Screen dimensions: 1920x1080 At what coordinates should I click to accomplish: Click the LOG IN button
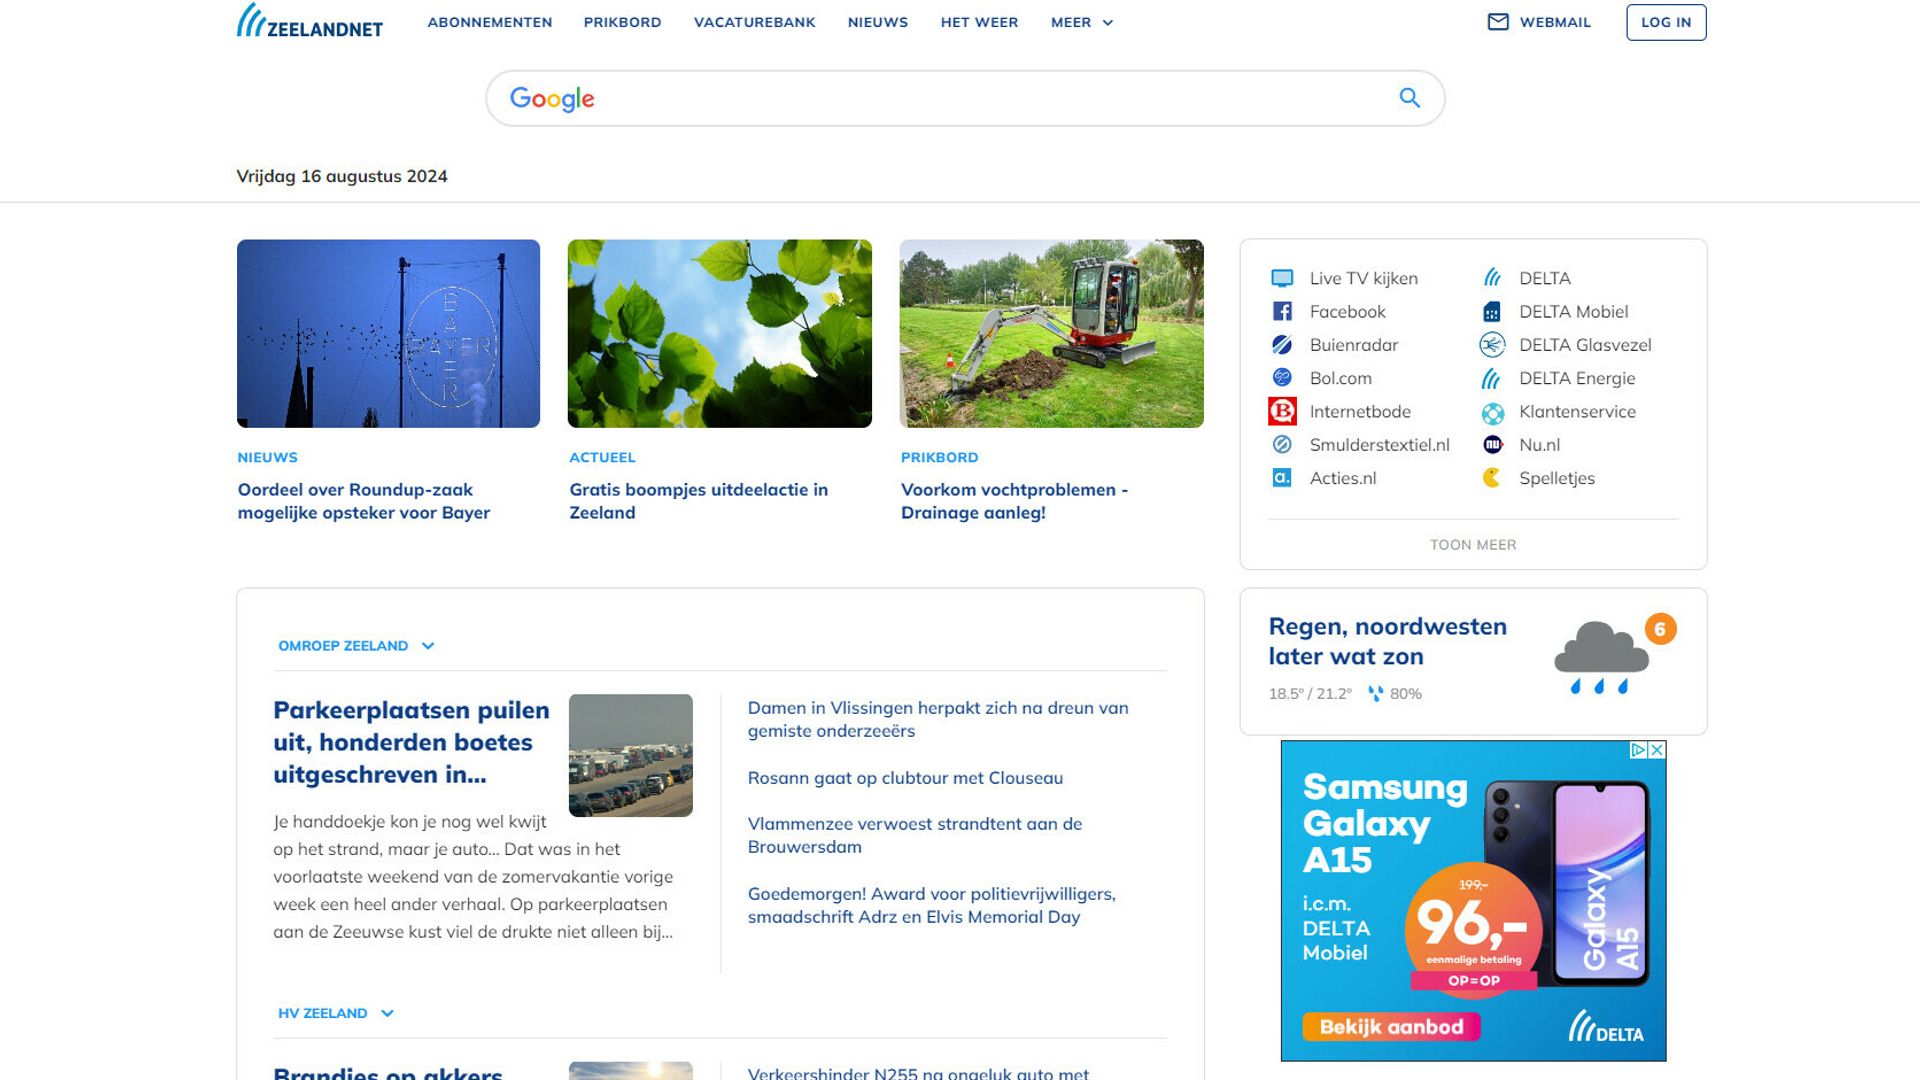1666,22
